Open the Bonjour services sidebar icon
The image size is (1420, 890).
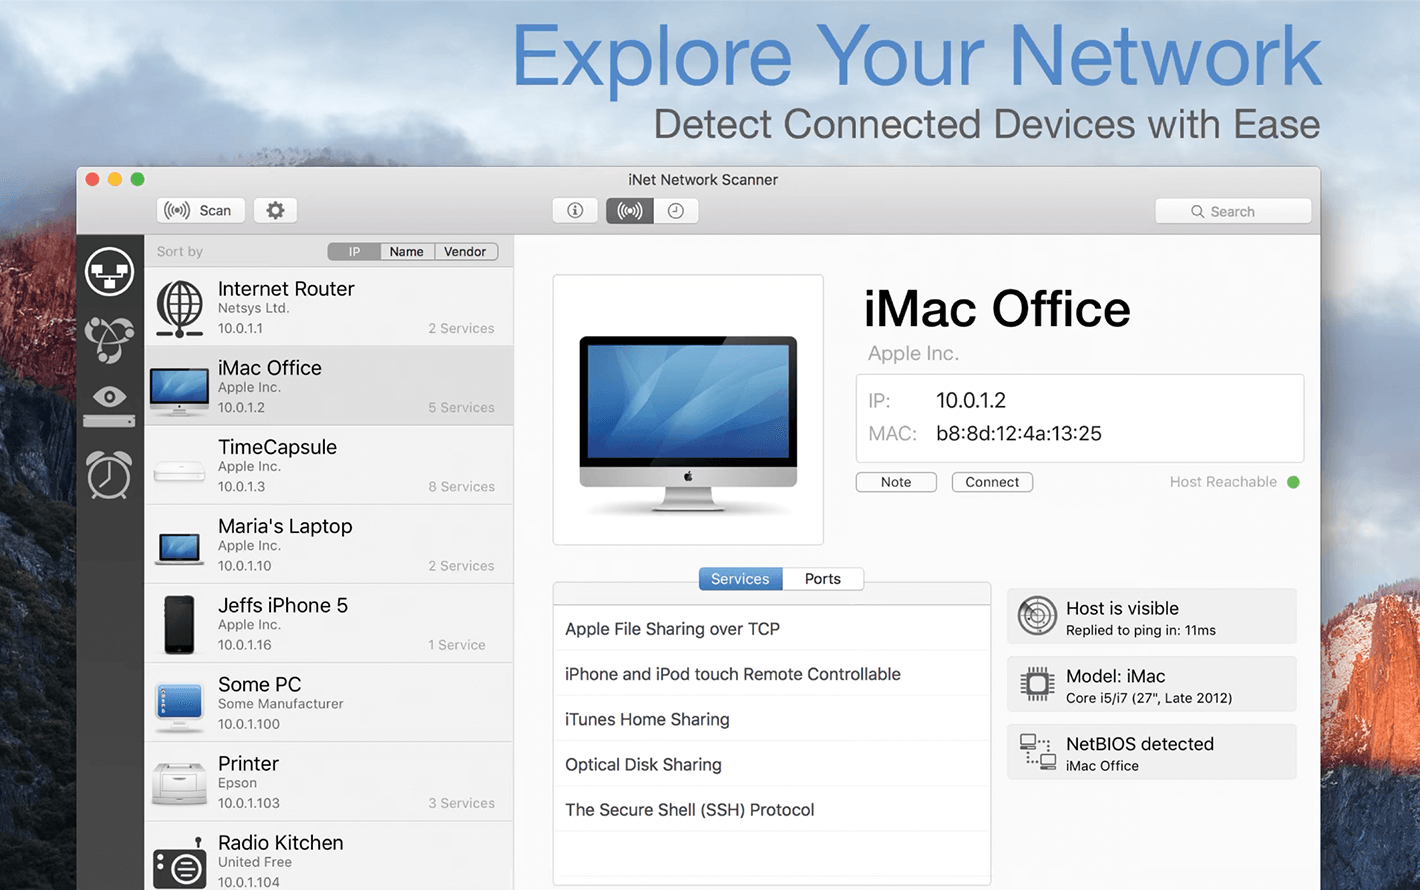click(x=109, y=339)
